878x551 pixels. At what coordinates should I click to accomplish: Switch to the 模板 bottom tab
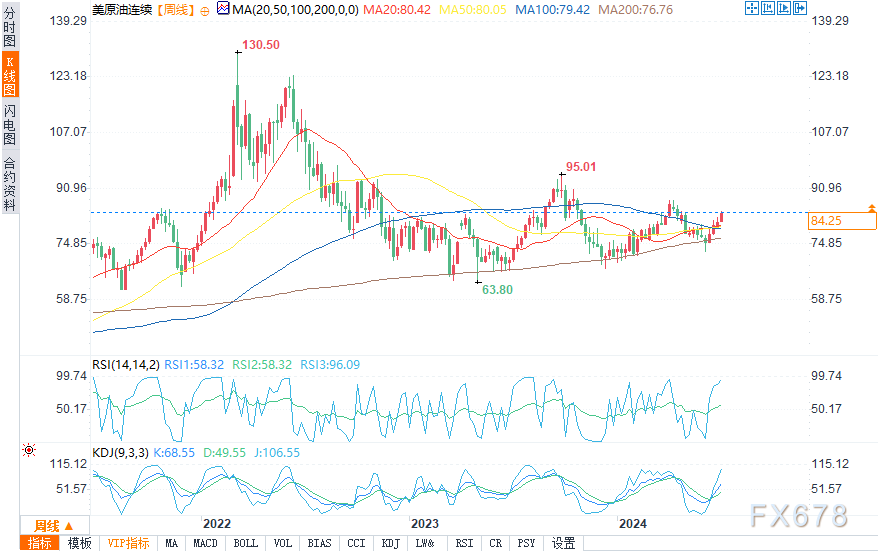80,543
